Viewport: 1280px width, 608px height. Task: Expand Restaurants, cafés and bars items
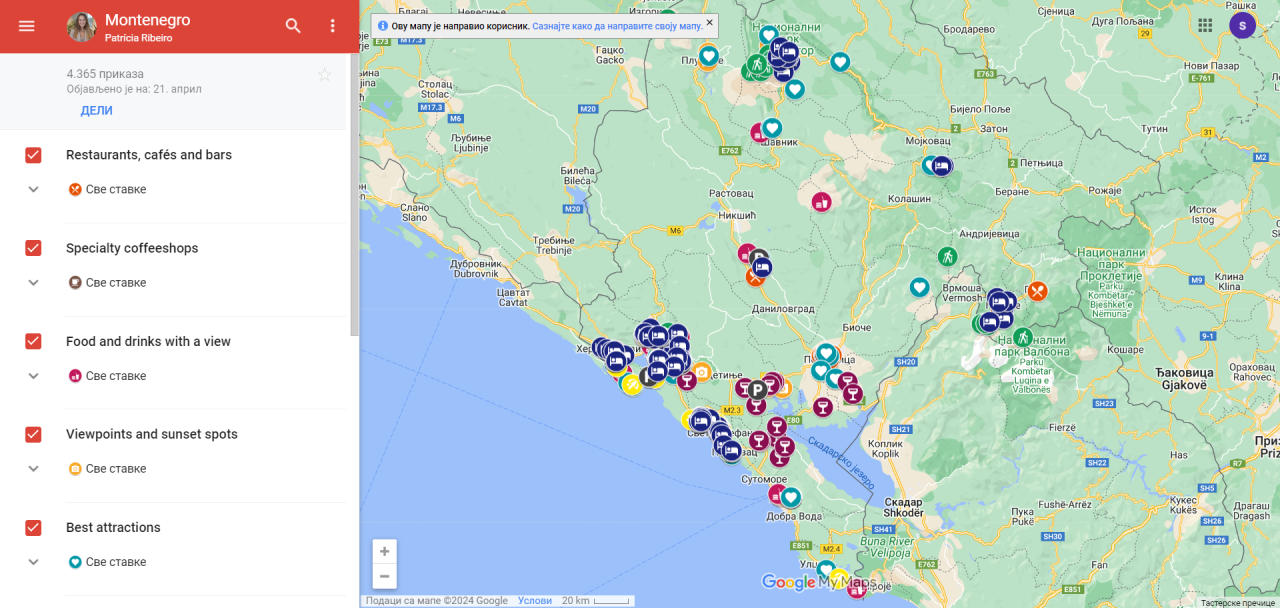(x=33, y=189)
